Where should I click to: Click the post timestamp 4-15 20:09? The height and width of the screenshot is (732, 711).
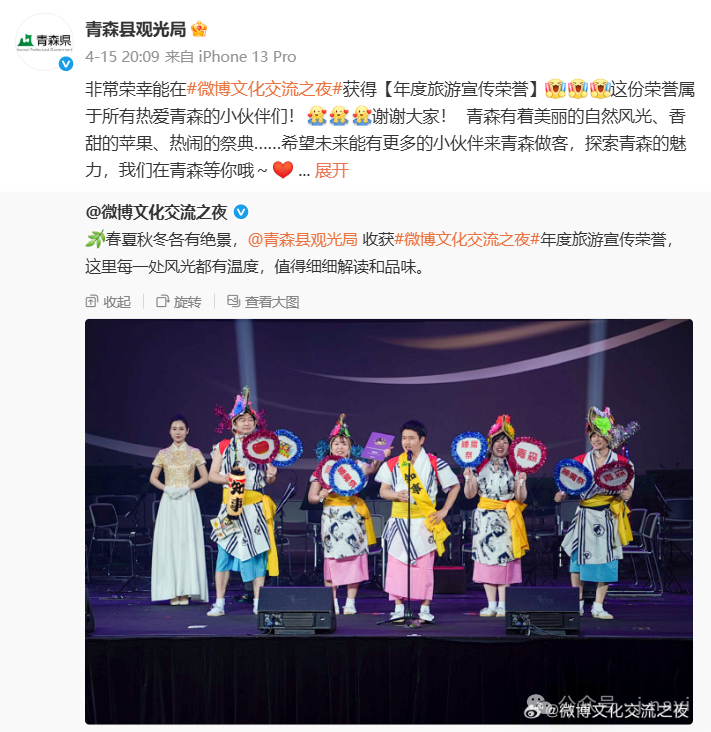click(122, 57)
